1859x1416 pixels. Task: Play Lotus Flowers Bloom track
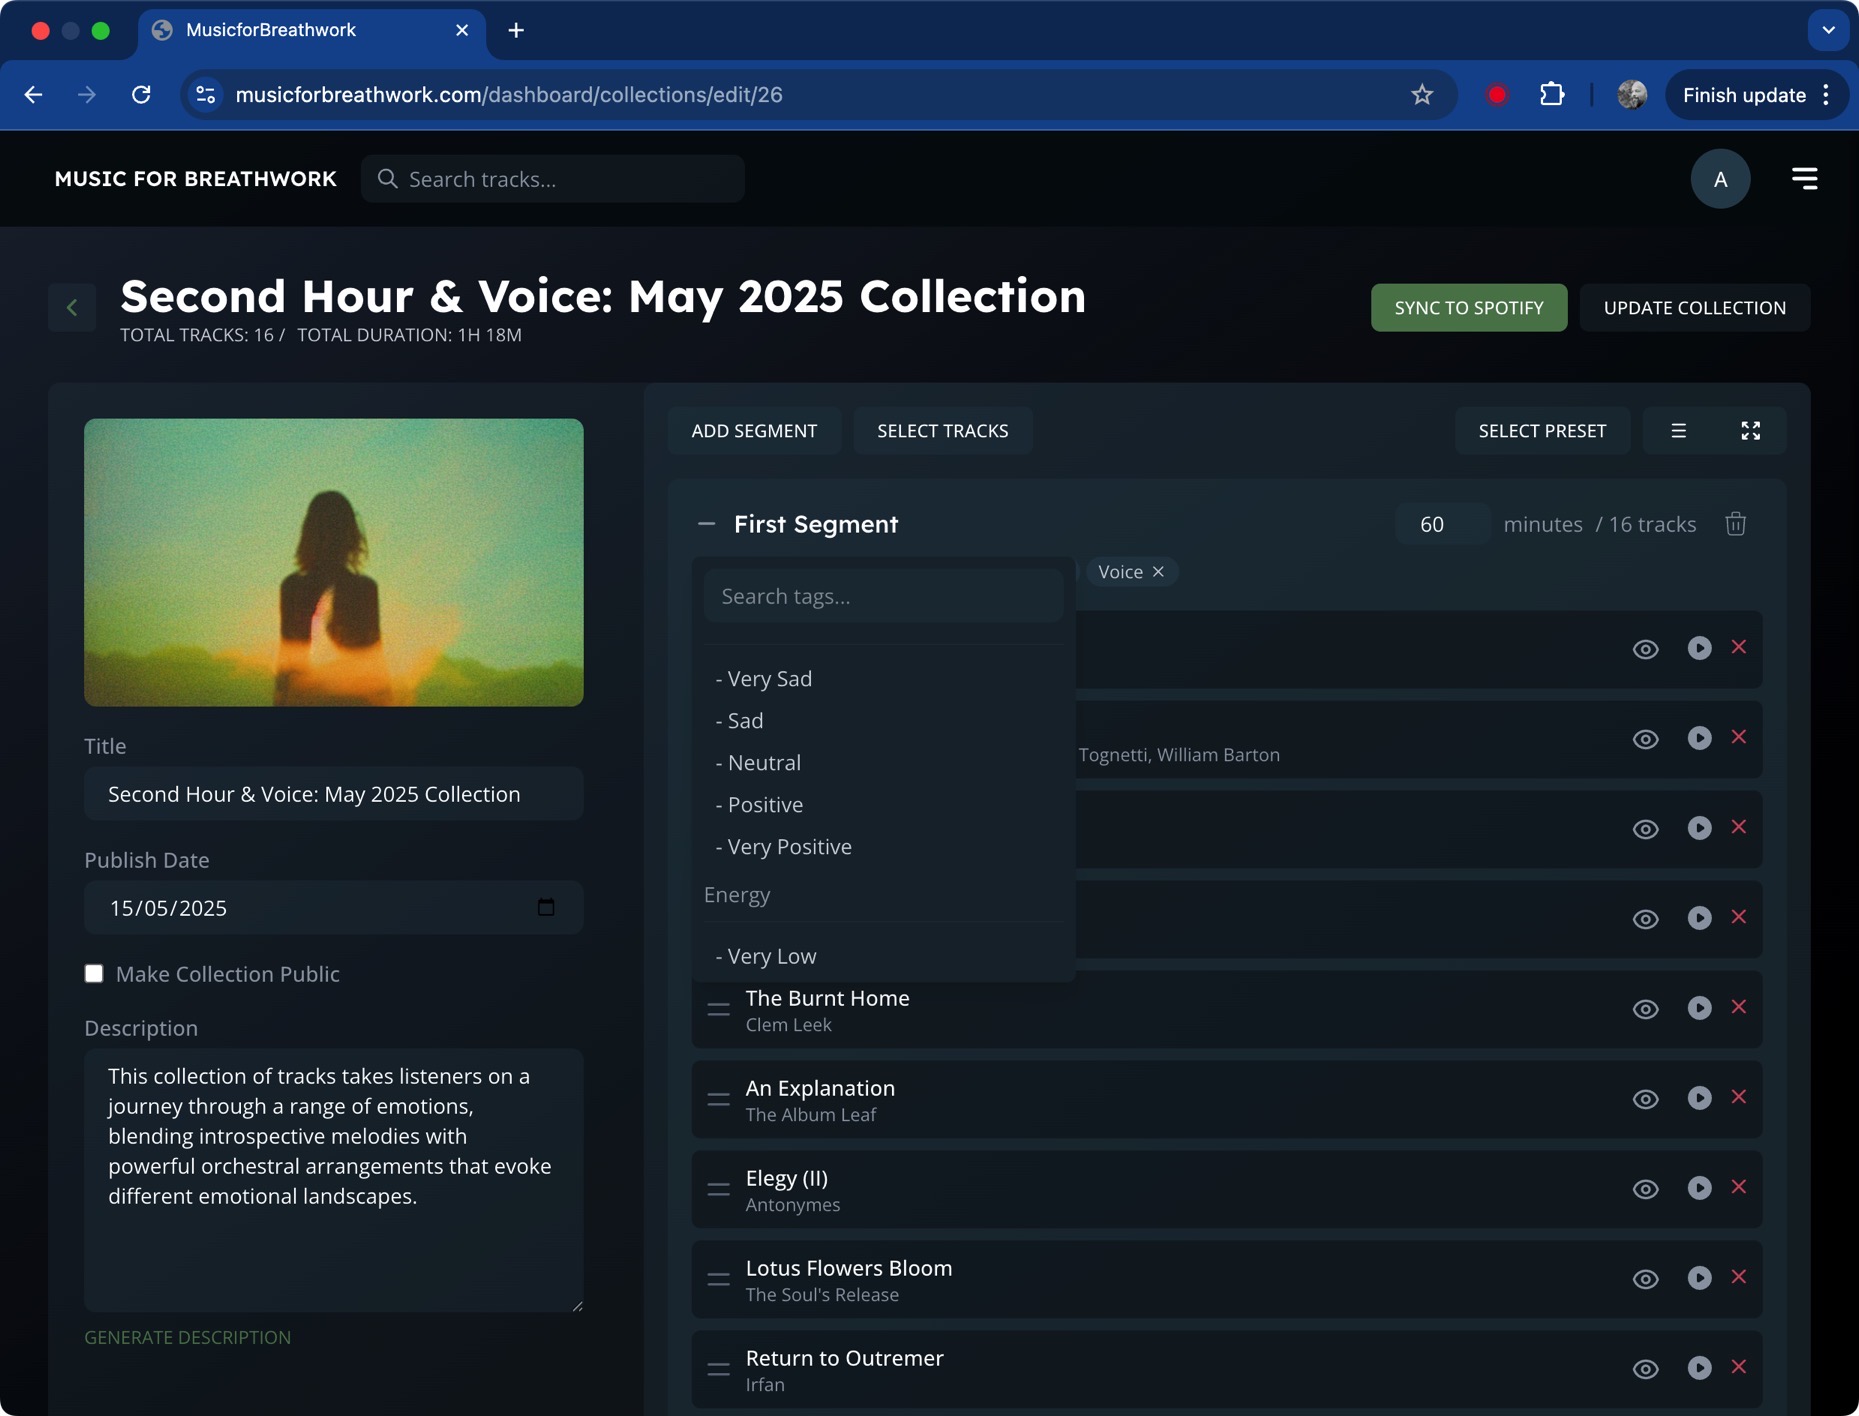tap(1699, 1278)
